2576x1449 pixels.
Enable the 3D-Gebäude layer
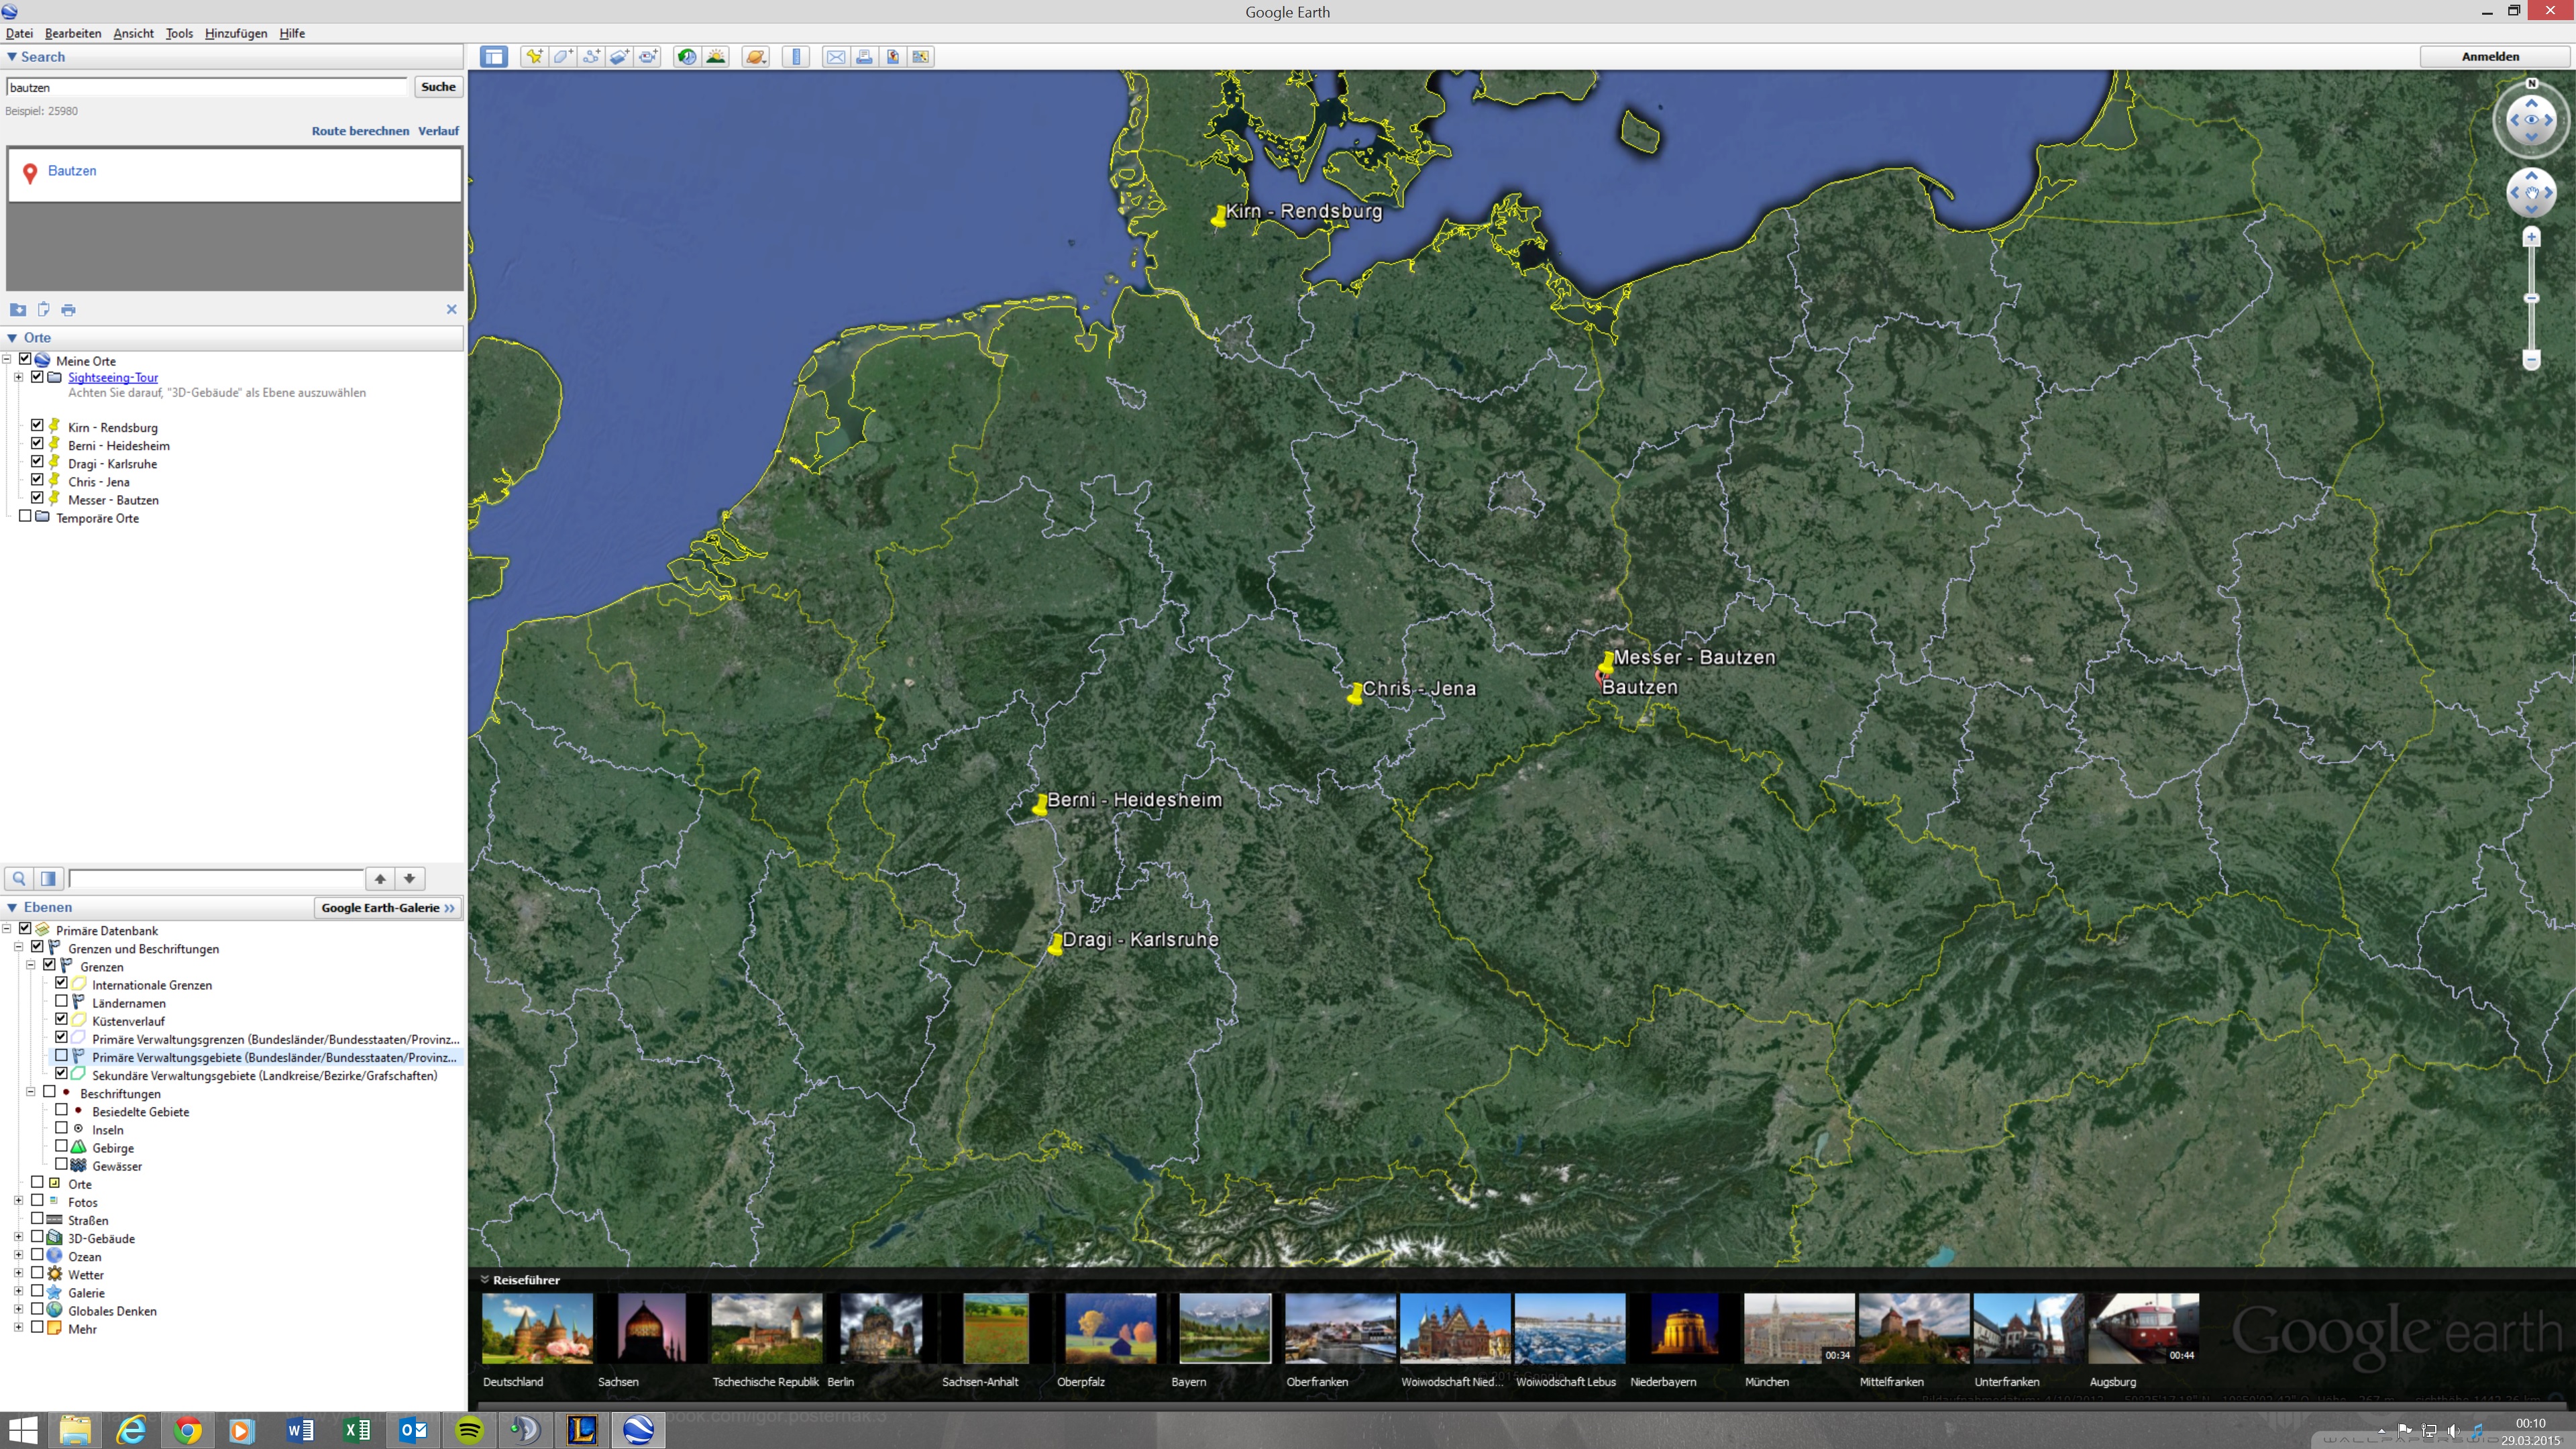(x=37, y=1237)
